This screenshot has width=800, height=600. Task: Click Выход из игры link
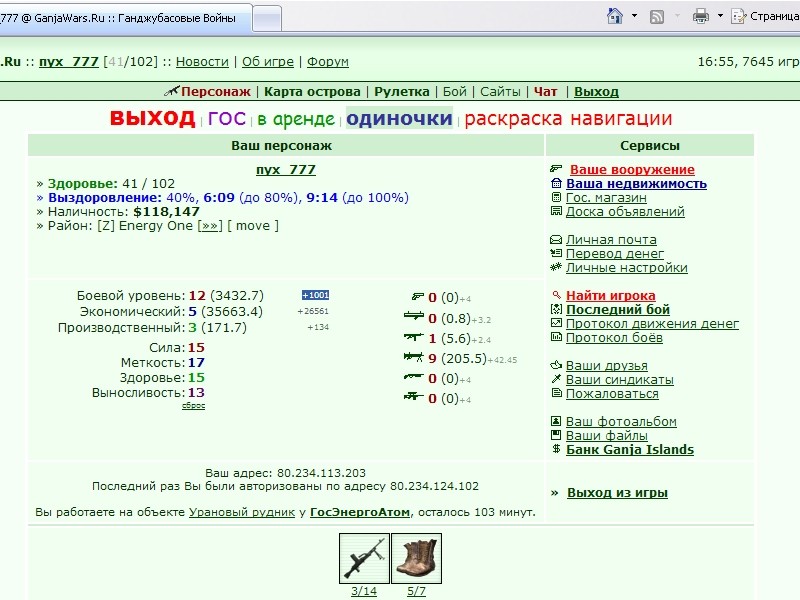[x=617, y=493]
